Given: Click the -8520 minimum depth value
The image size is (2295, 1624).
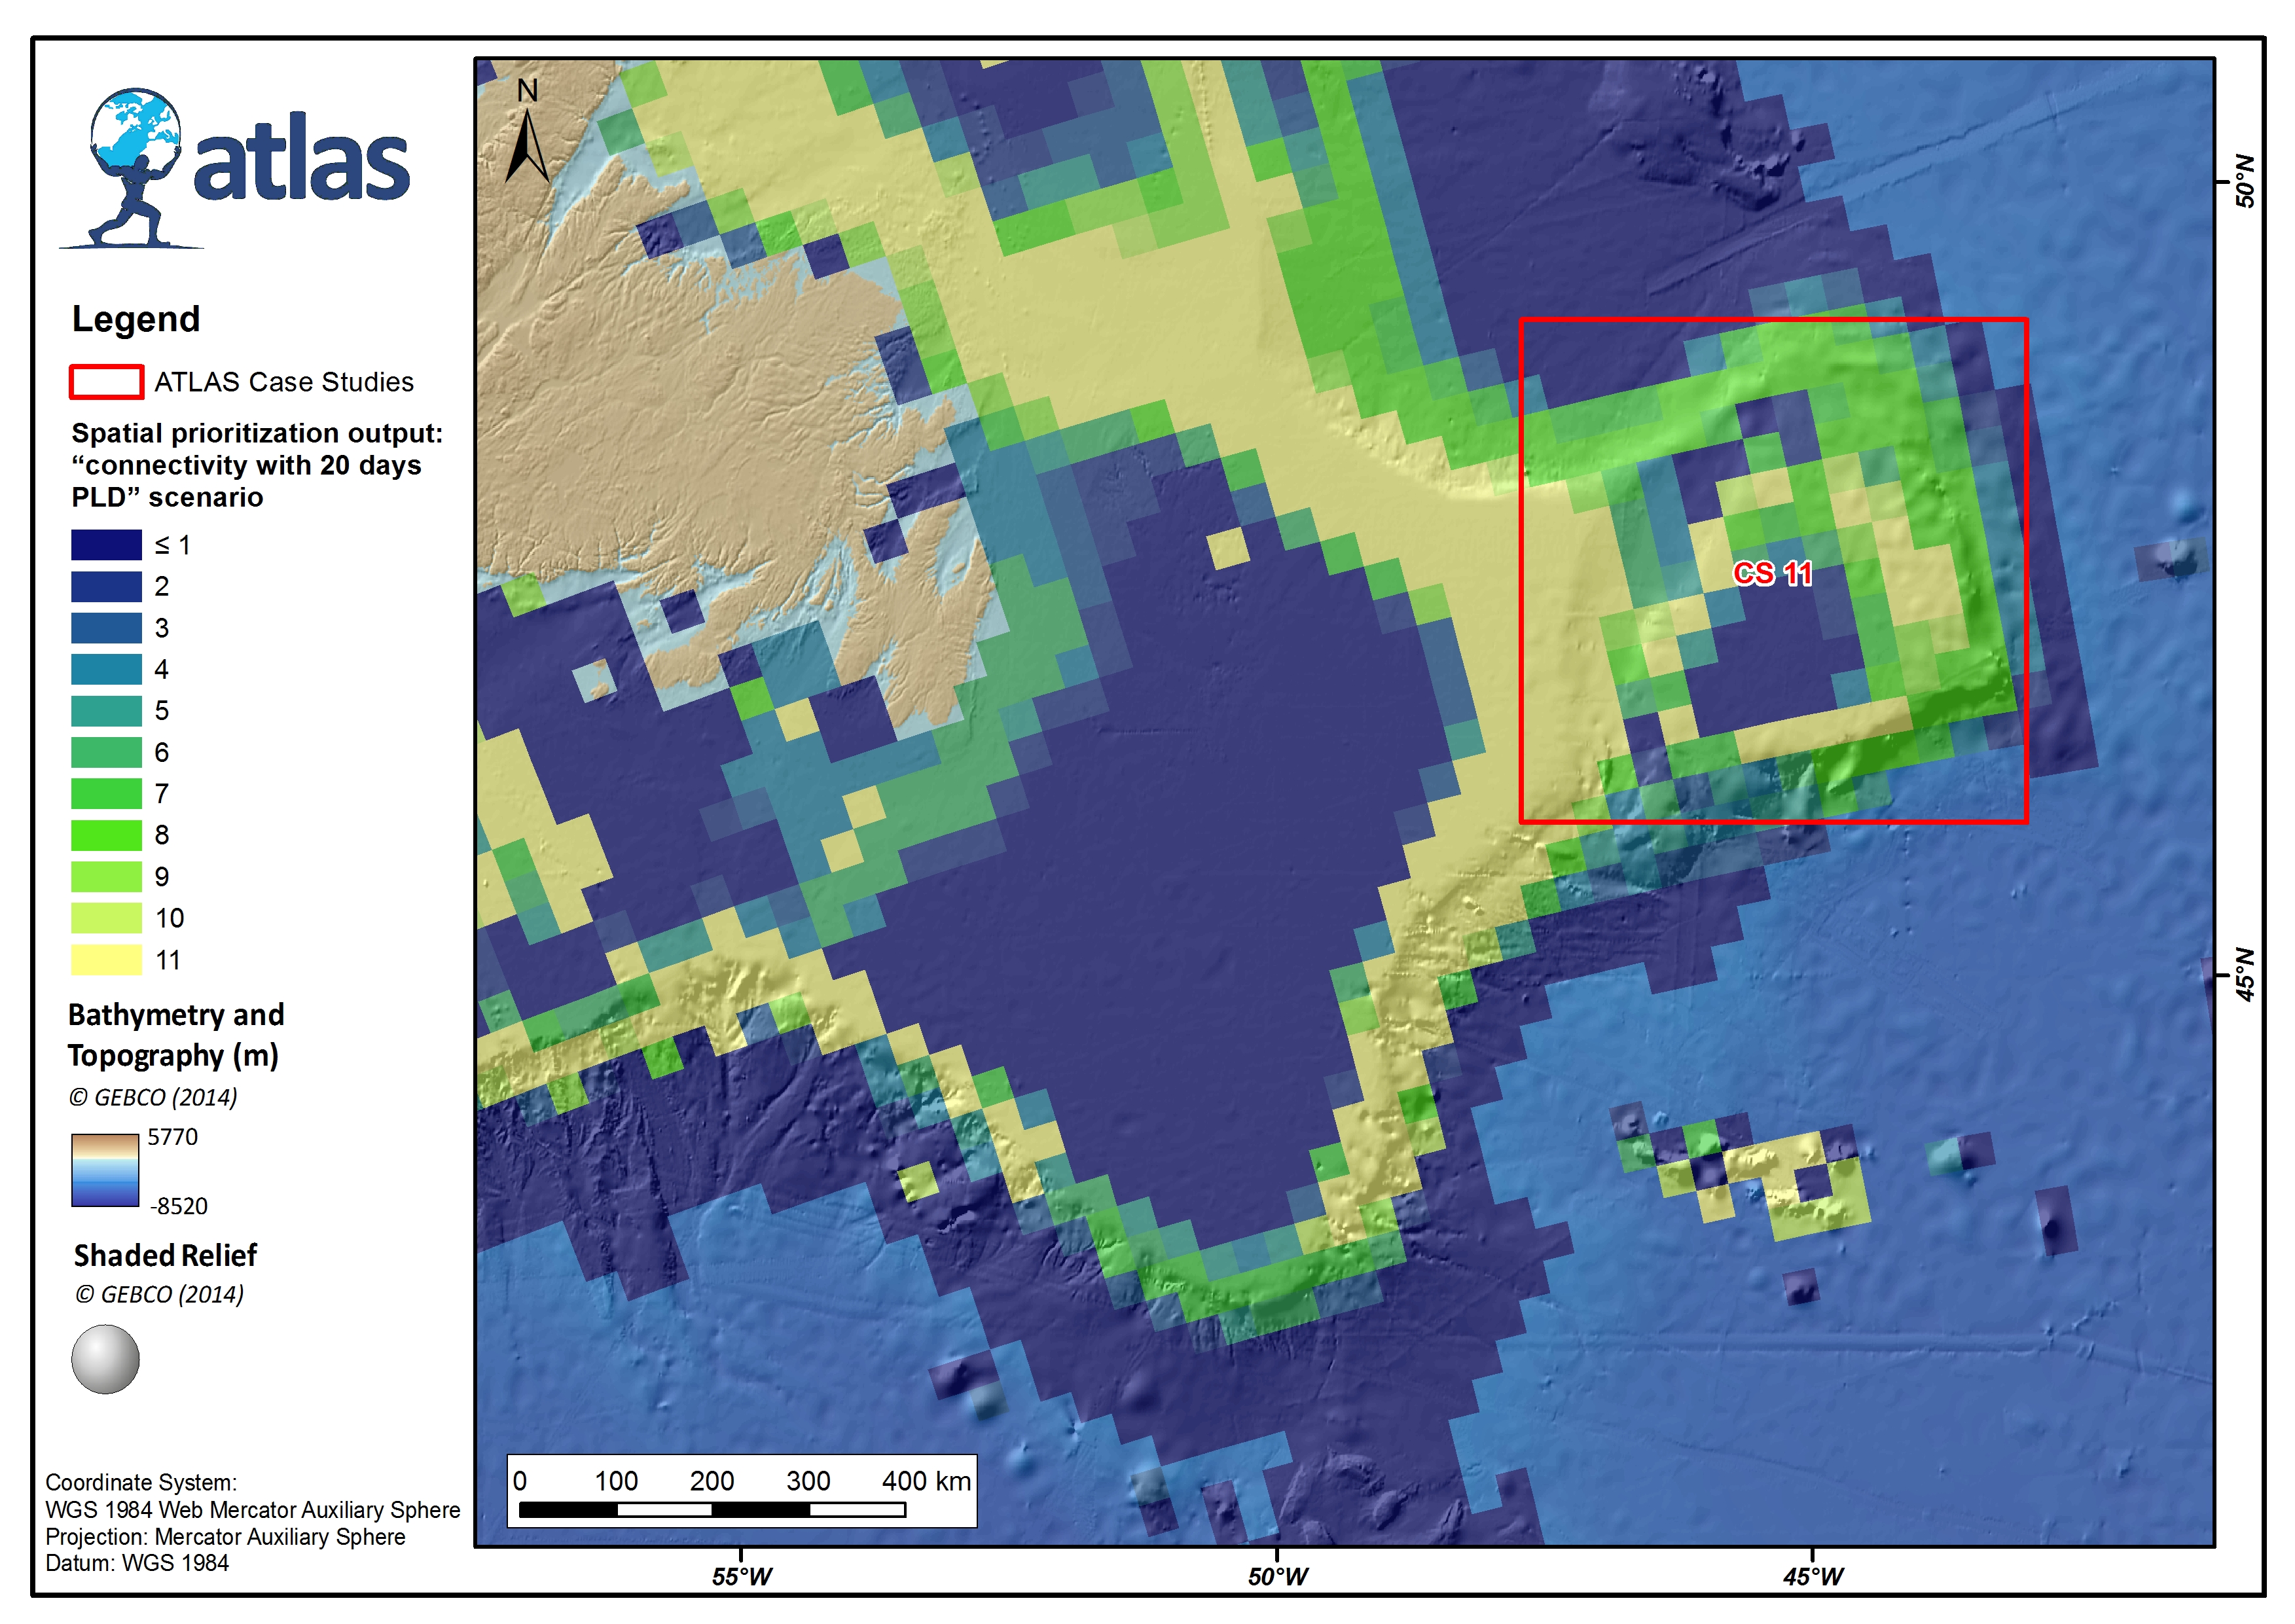Looking at the screenshot, I should pyautogui.click(x=179, y=1206).
